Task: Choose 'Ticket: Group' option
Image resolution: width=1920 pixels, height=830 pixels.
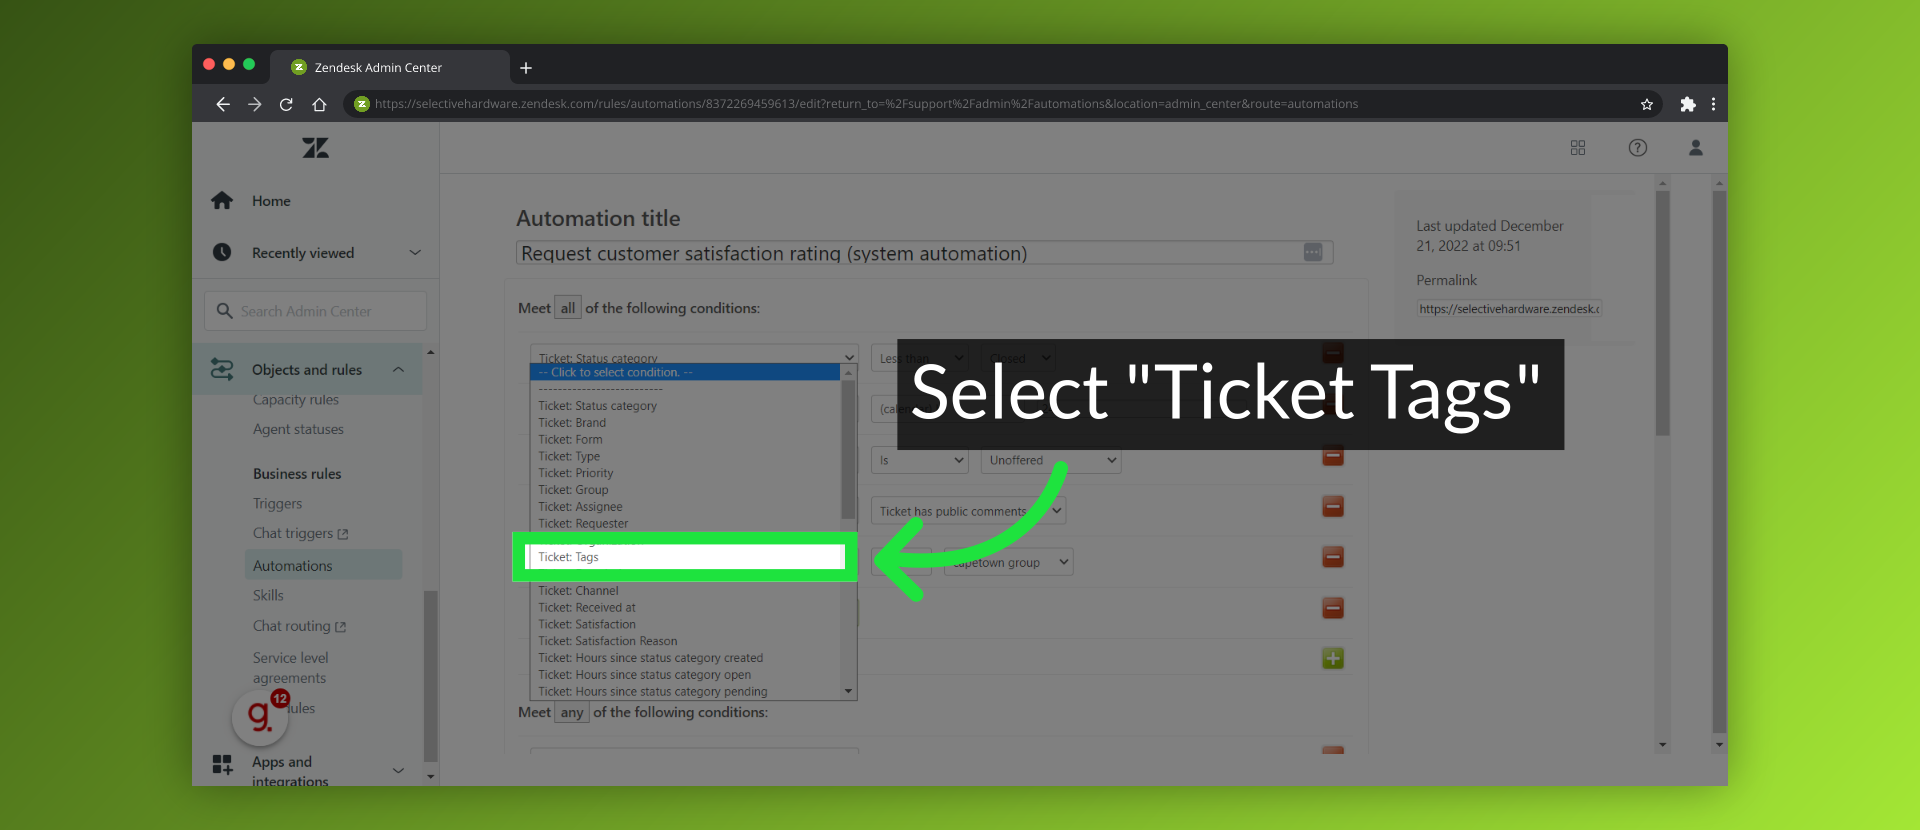Action: click(686, 490)
